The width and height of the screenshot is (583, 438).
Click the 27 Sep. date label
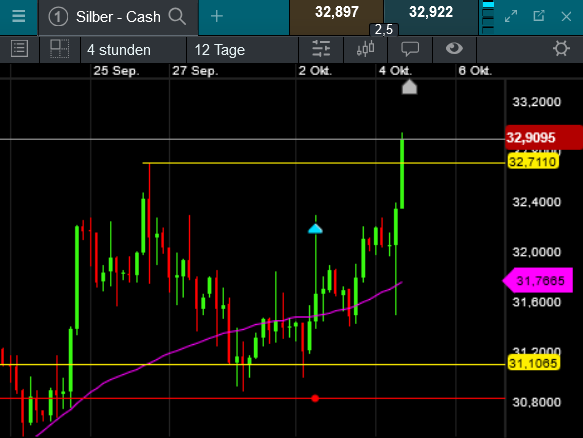pyautogui.click(x=195, y=71)
